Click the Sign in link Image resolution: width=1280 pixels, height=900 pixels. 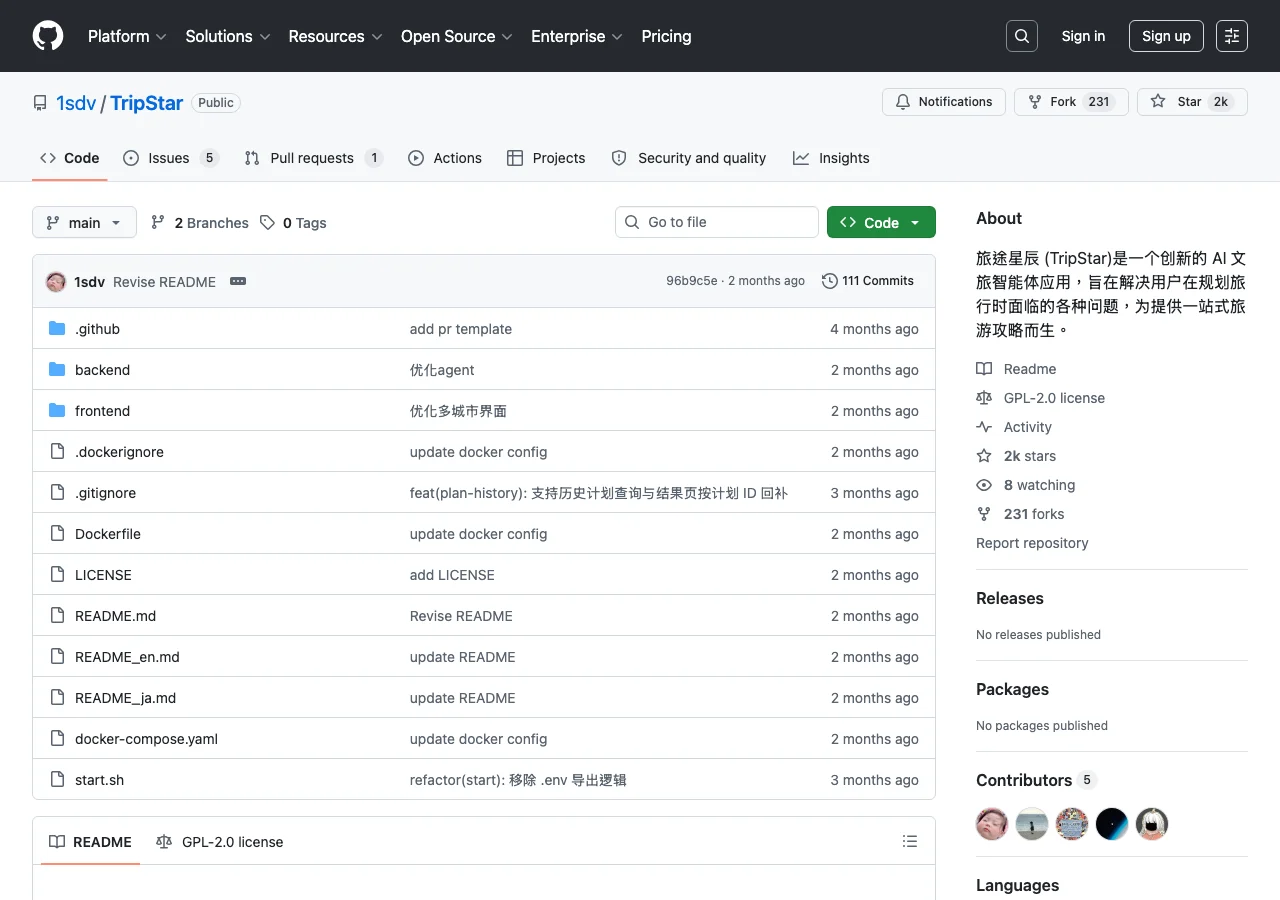point(1083,36)
